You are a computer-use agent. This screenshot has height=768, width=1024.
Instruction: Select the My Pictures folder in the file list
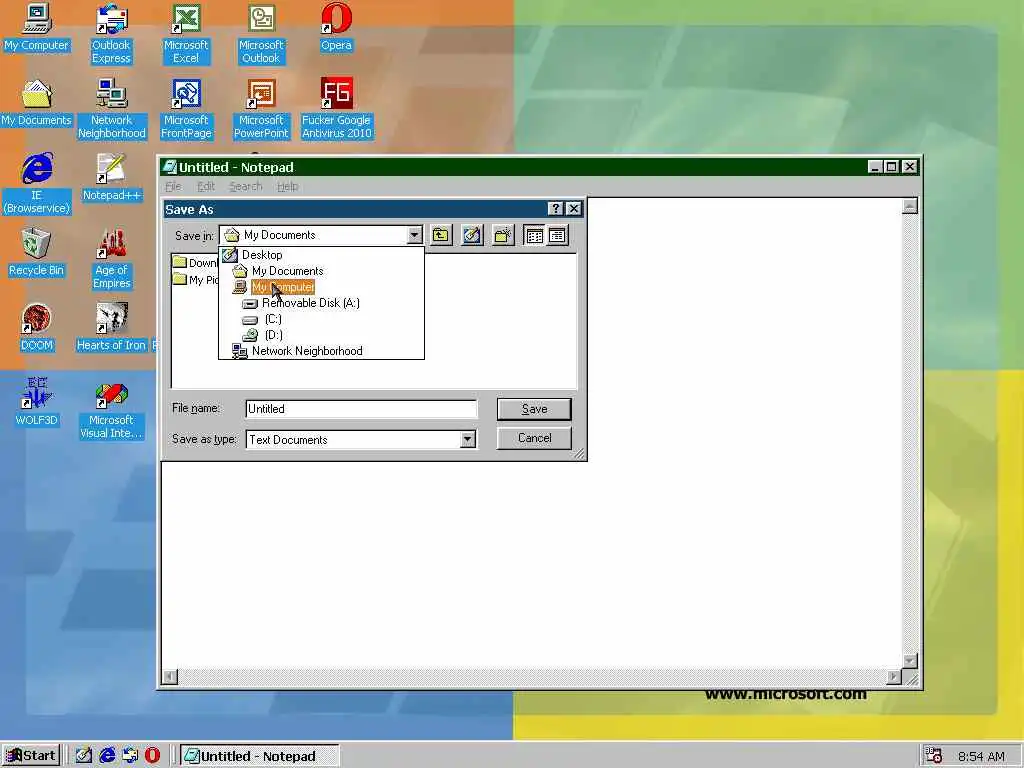point(195,280)
